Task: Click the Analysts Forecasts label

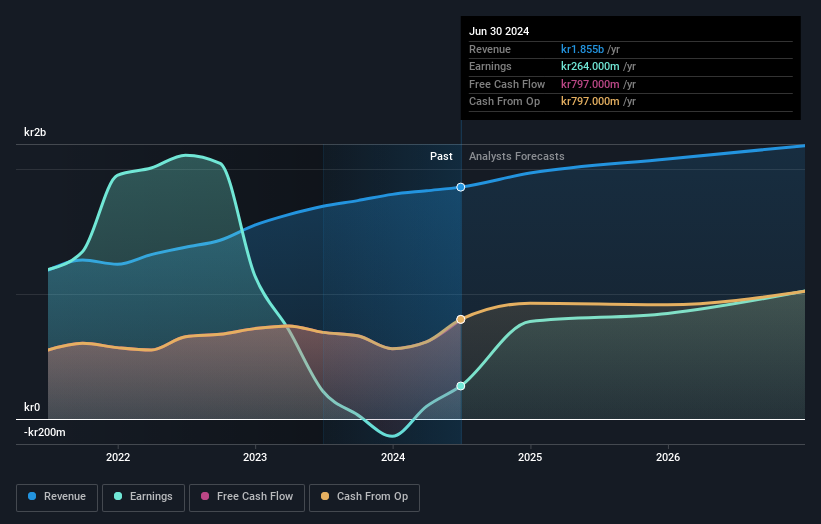Action: tap(517, 157)
